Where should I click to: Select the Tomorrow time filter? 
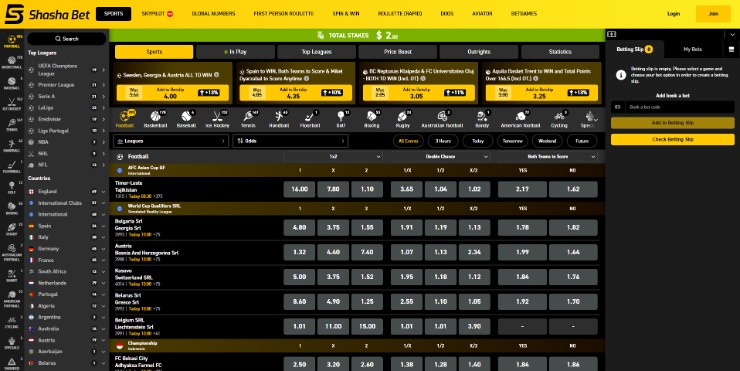click(x=513, y=141)
